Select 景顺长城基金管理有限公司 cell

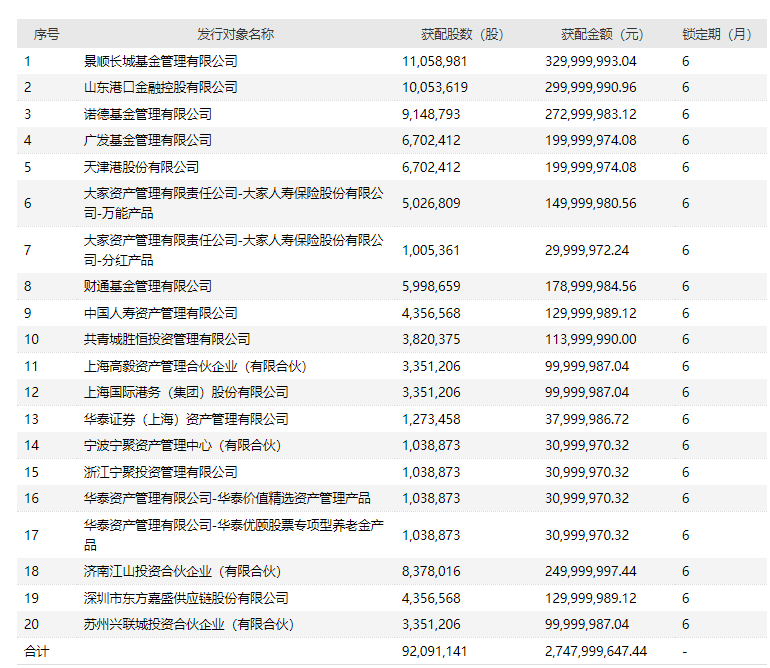pyautogui.click(x=161, y=61)
